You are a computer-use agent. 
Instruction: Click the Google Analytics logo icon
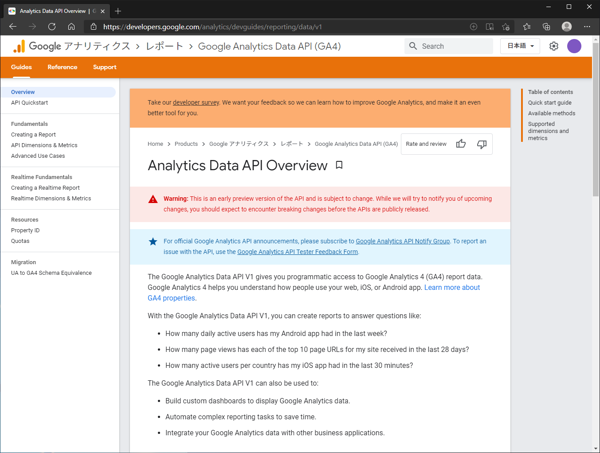click(19, 46)
